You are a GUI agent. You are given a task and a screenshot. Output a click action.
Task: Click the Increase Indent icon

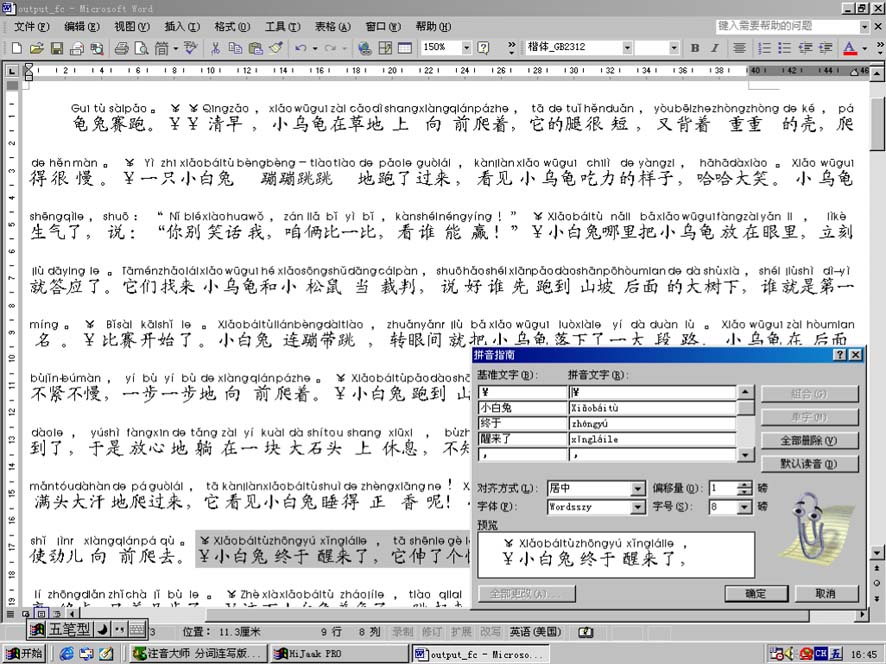pyautogui.click(x=826, y=48)
